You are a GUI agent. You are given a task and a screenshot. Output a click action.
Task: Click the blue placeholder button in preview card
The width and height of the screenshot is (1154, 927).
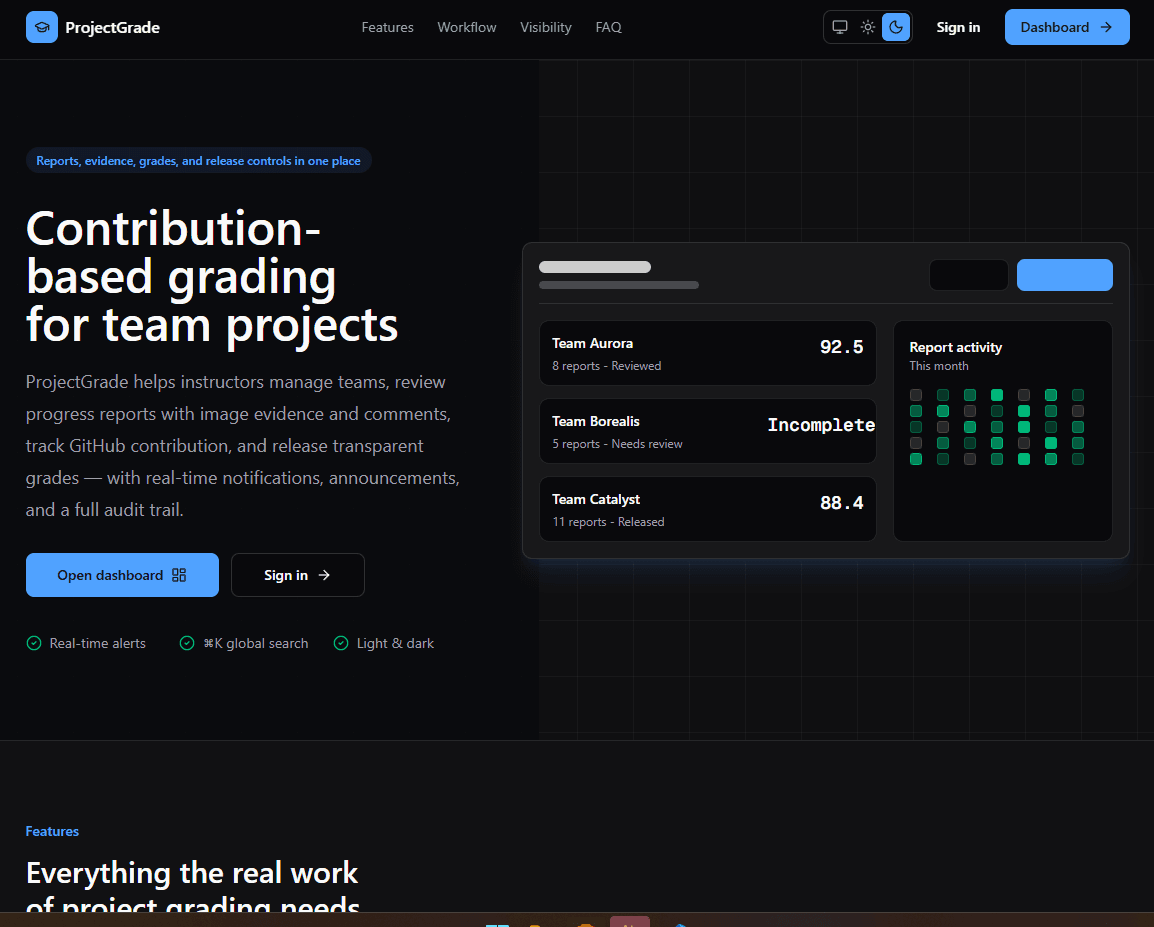coord(1064,274)
